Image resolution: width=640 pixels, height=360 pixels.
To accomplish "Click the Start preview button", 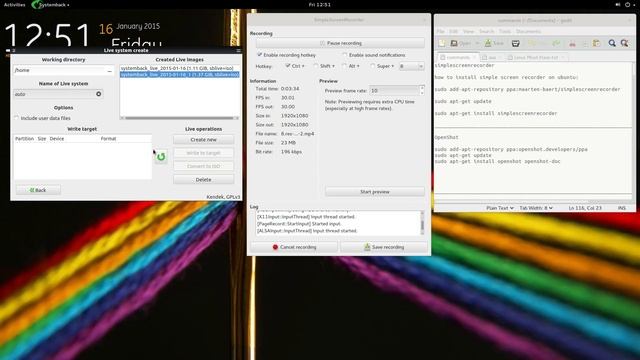I will [x=375, y=192].
